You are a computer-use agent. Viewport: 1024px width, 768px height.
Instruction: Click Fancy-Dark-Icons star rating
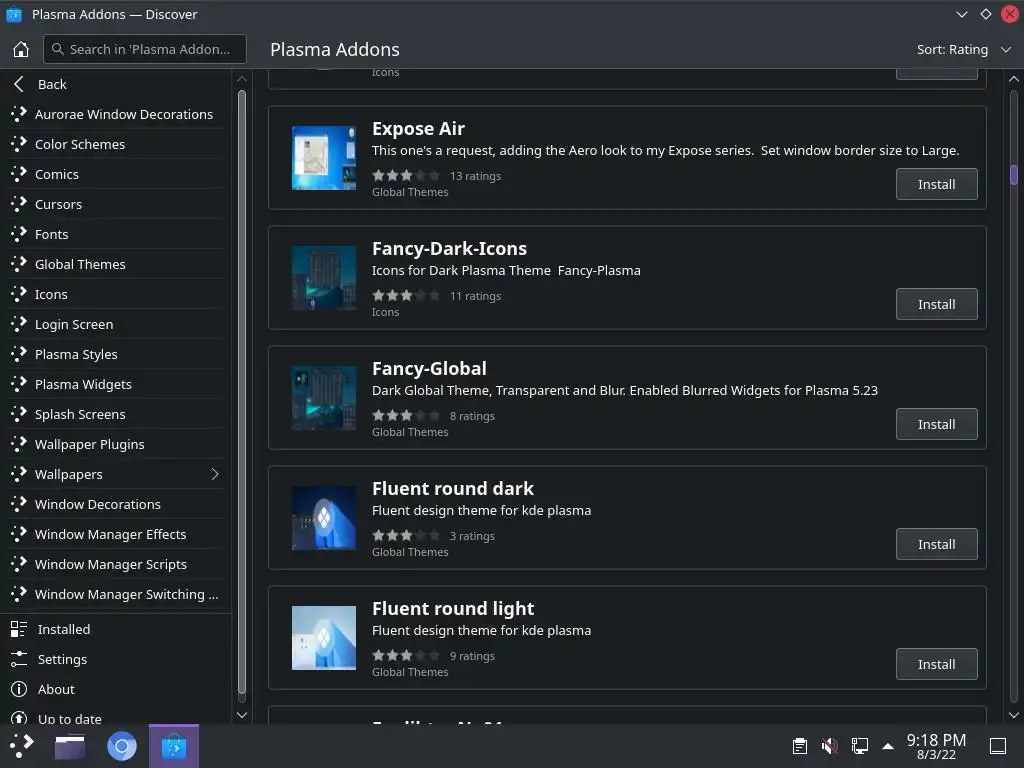[x=406, y=296]
